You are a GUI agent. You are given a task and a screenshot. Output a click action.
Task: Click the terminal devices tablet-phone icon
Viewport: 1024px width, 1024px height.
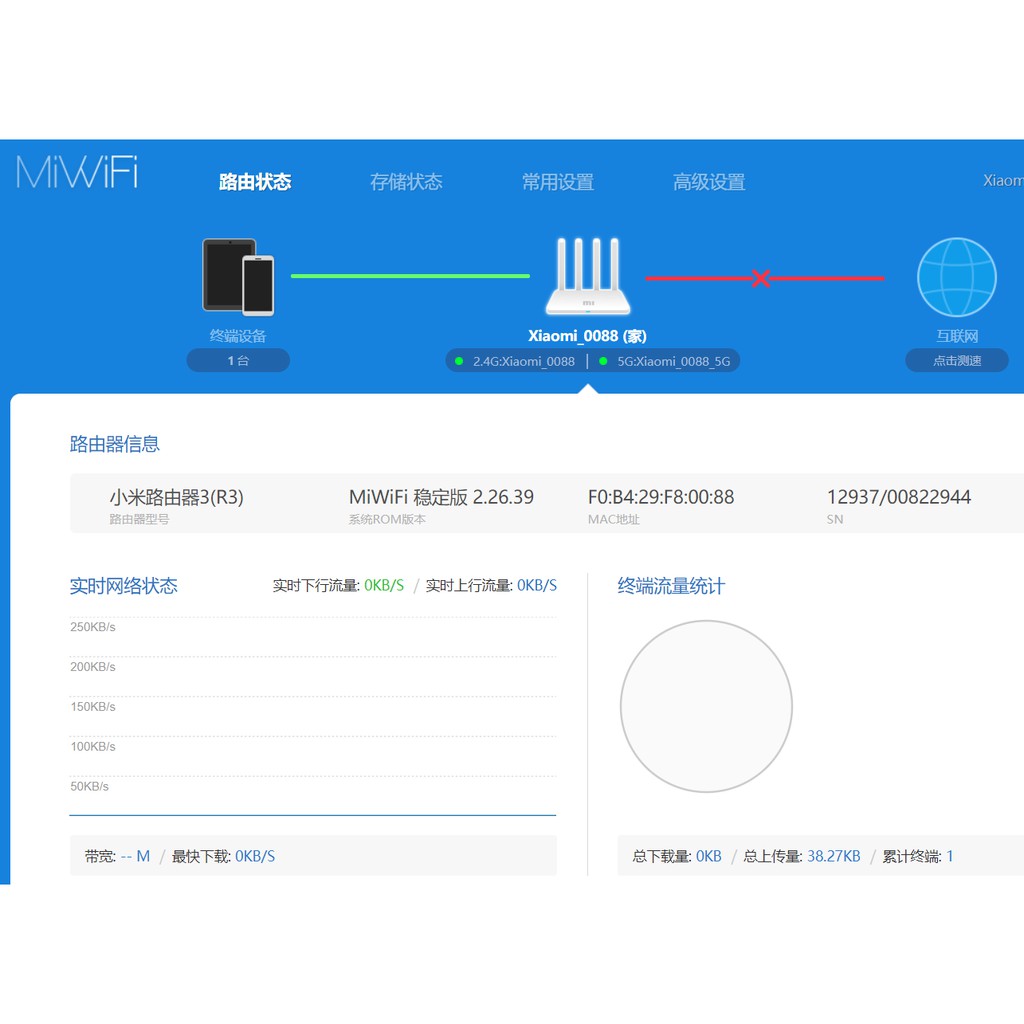click(238, 277)
